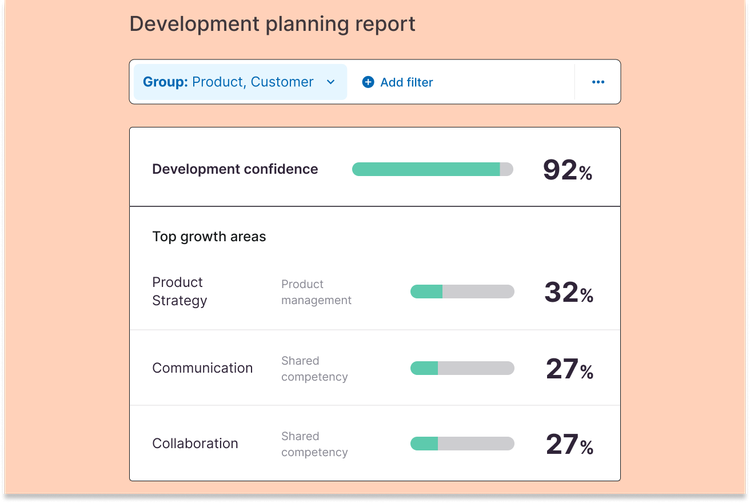This screenshot has height=503, width=750.
Task: Select the Product Strategy growth area
Action: point(180,291)
